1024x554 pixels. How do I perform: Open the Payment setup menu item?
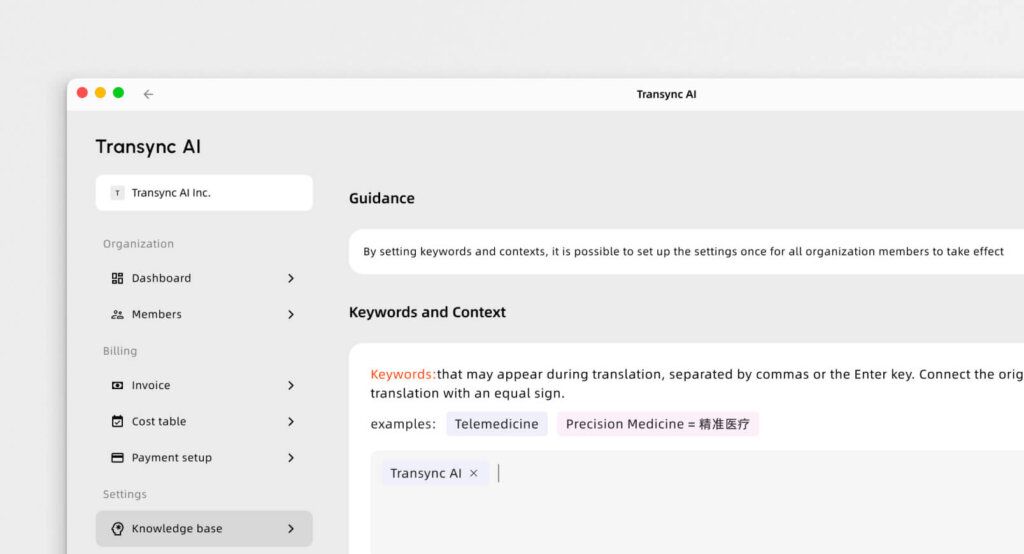point(171,457)
